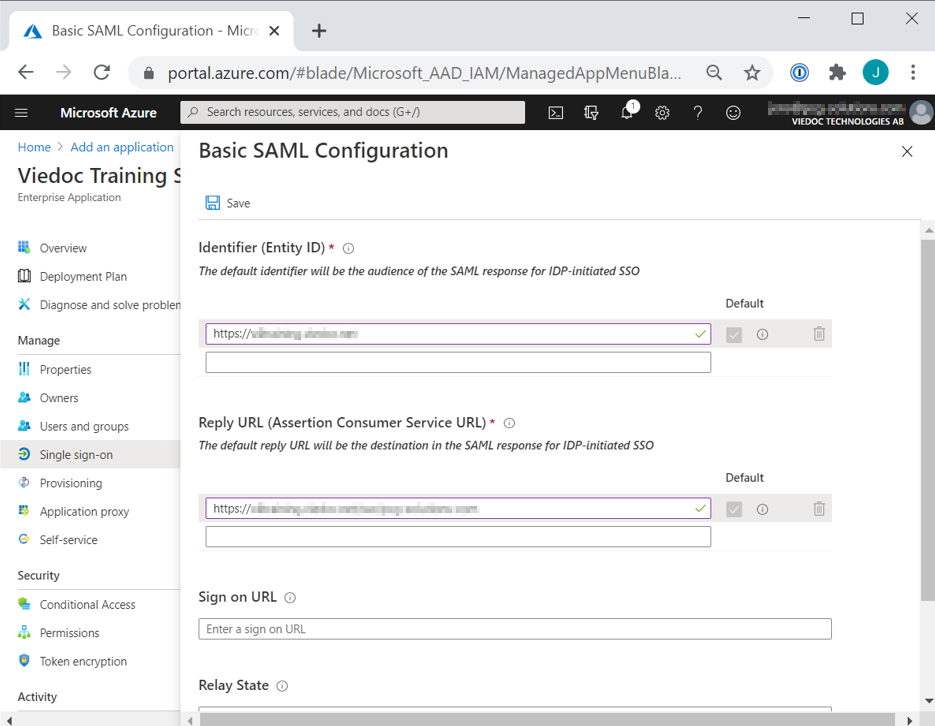935x726 pixels.
Task: Expand the Azure portal hamburger menu
Action: [x=21, y=113]
